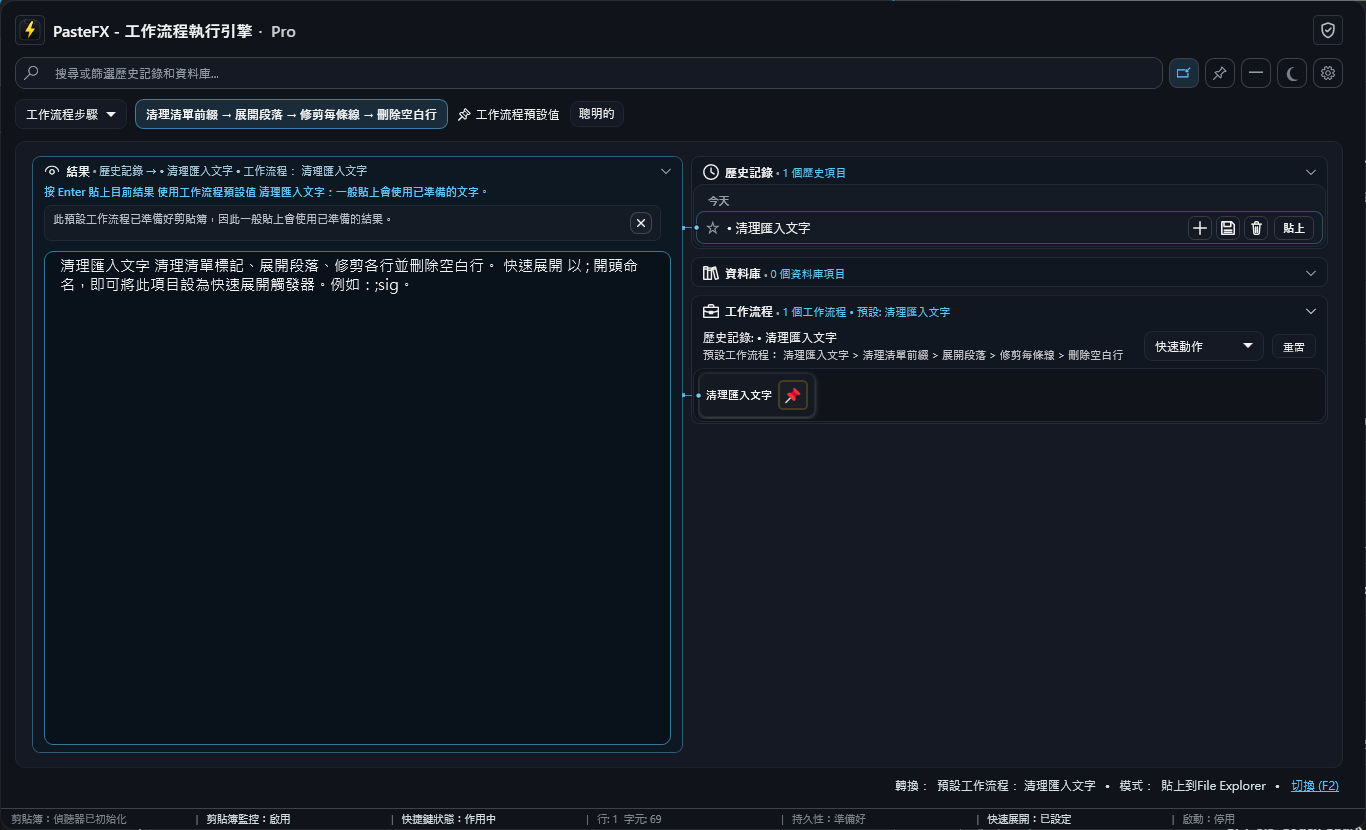Star the 清理匯入文字 history item
1366x830 pixels.
pos(713,228)
